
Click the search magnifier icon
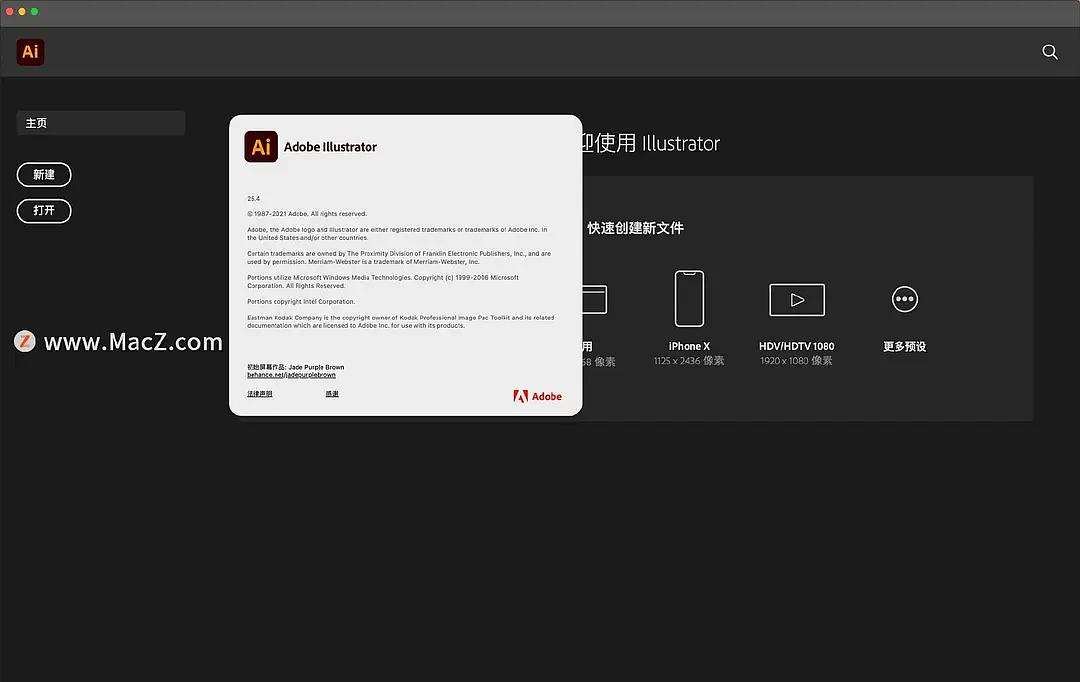(x=1049, y=51)
